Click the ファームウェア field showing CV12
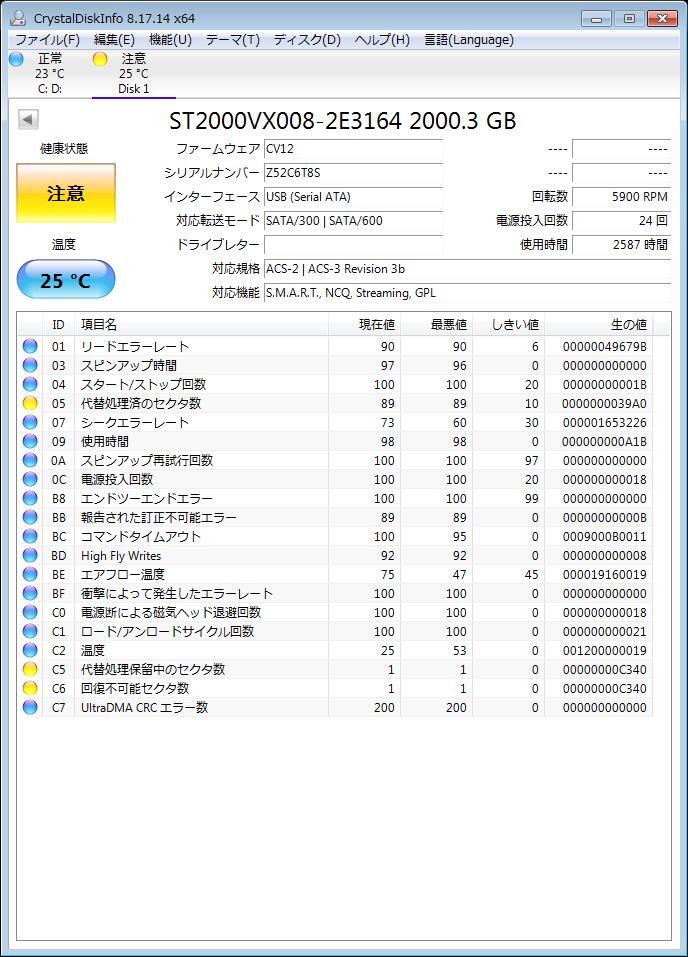 [x=353, y=149]
